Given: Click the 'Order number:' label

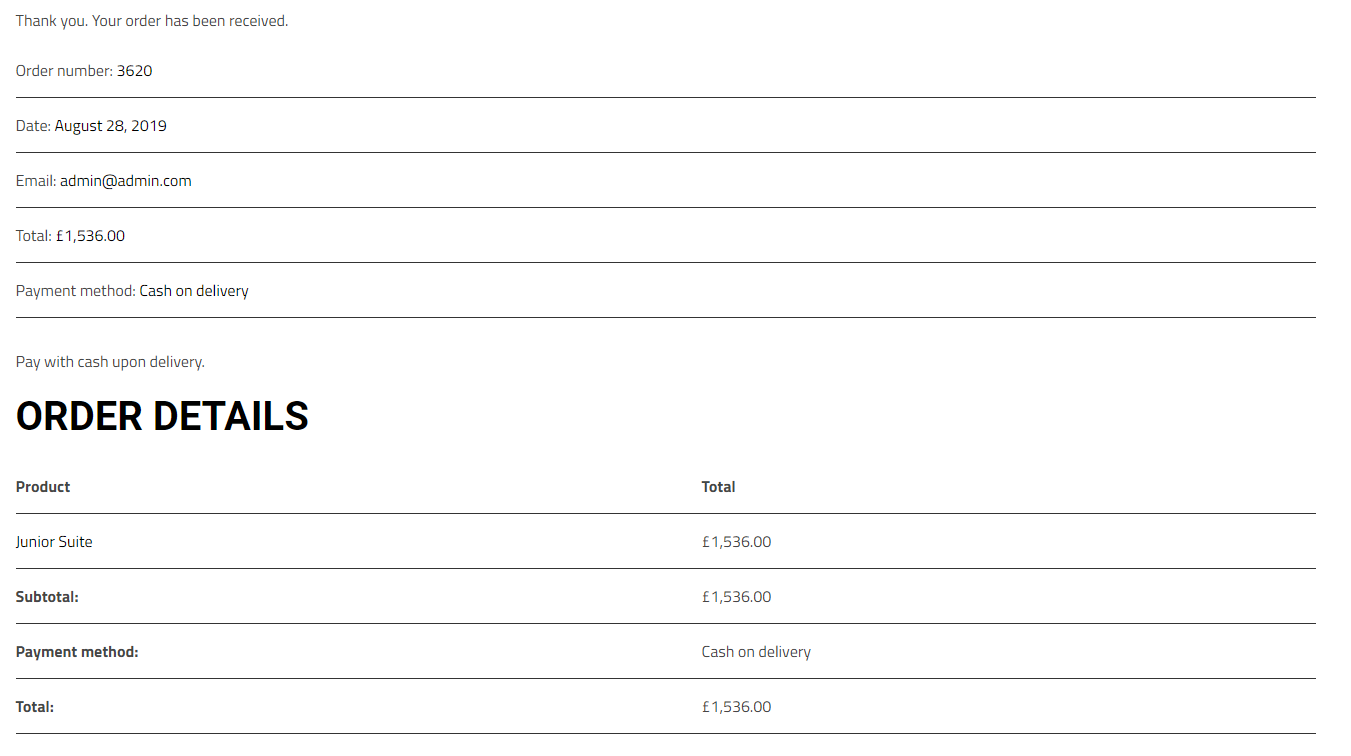Looking at the screenshot, I should click(x=64, y=71).
